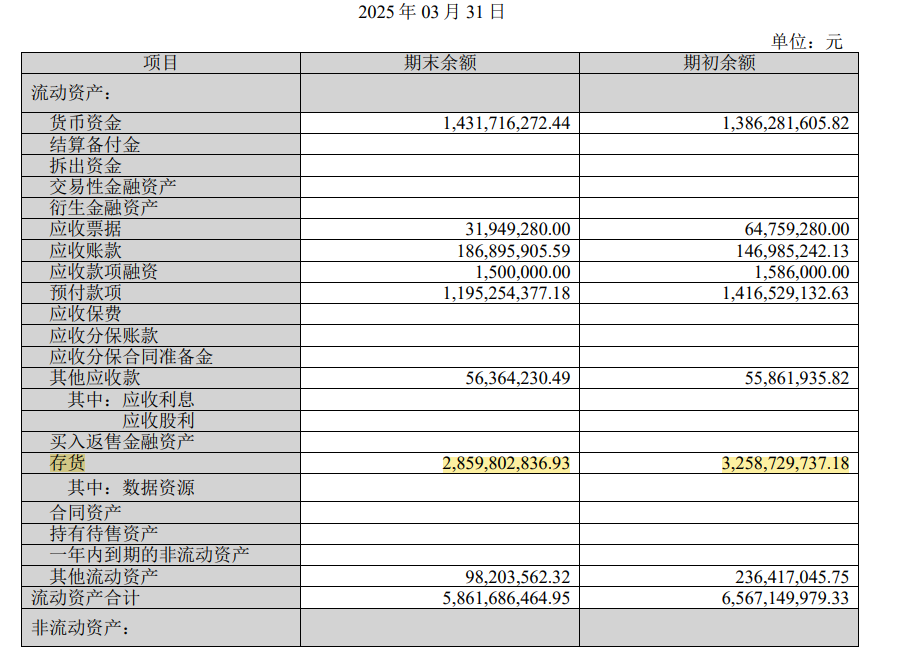Select highlighted value 3,258,729,737.18

[x=785, y=464]
